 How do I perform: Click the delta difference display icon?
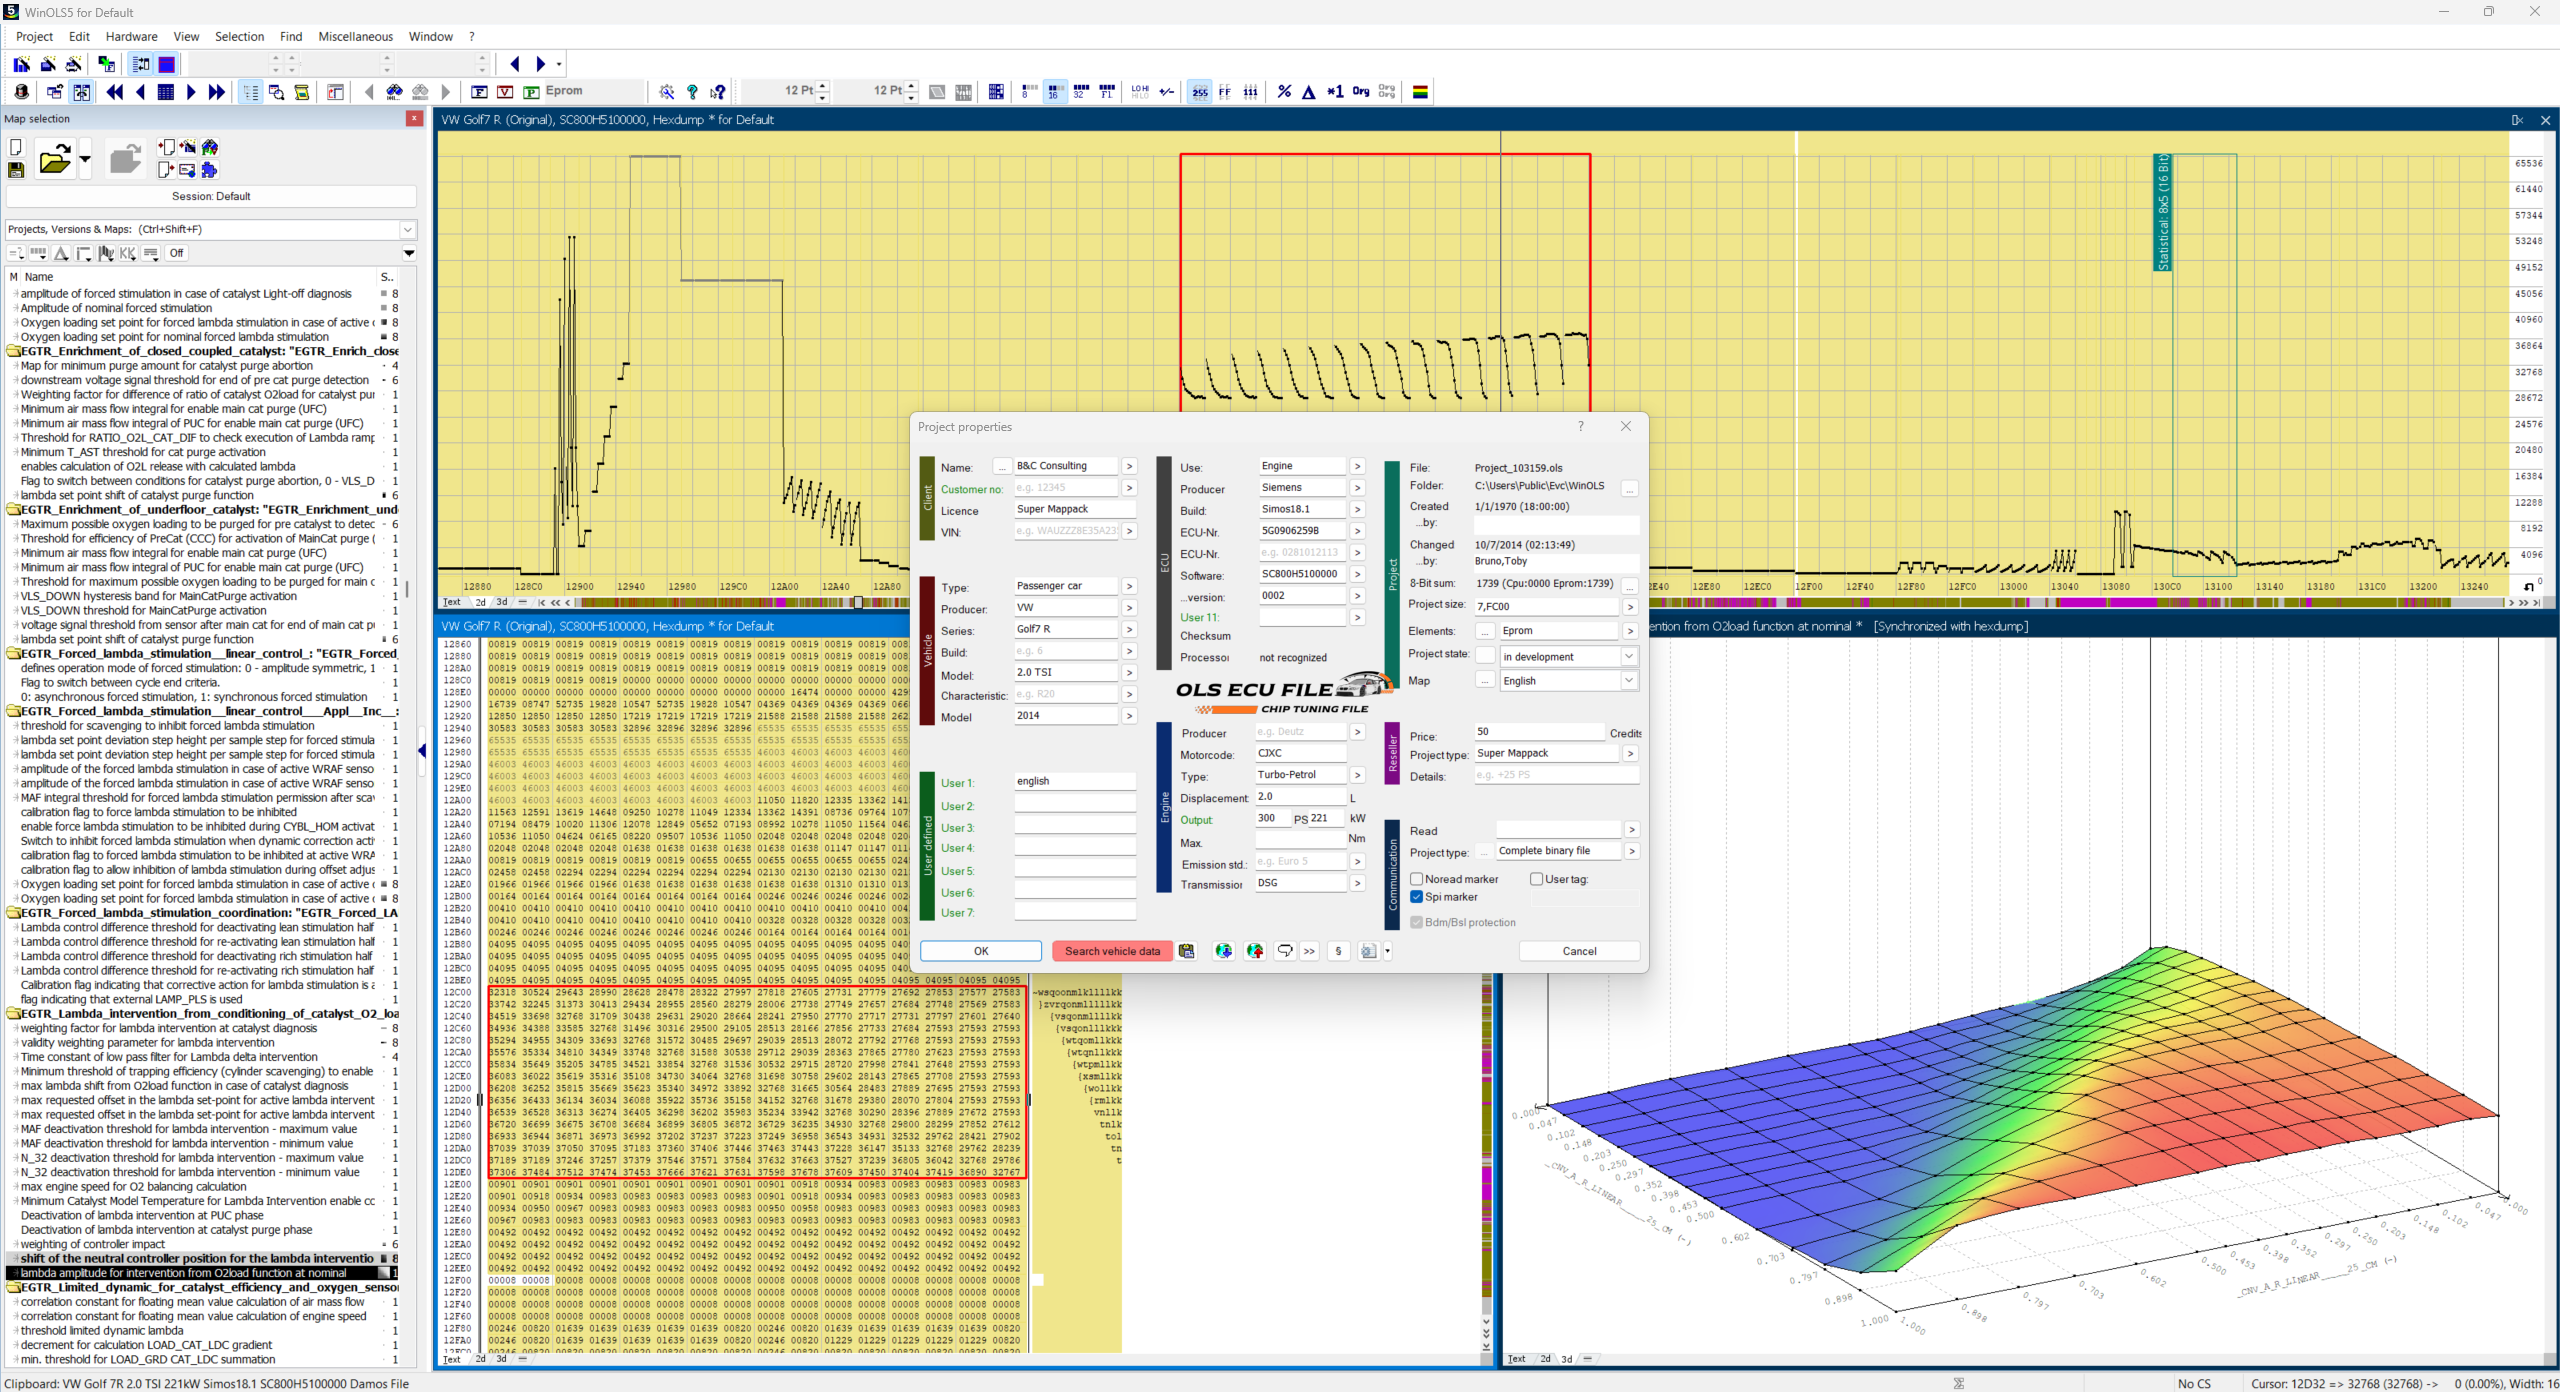click(1309, 92)
